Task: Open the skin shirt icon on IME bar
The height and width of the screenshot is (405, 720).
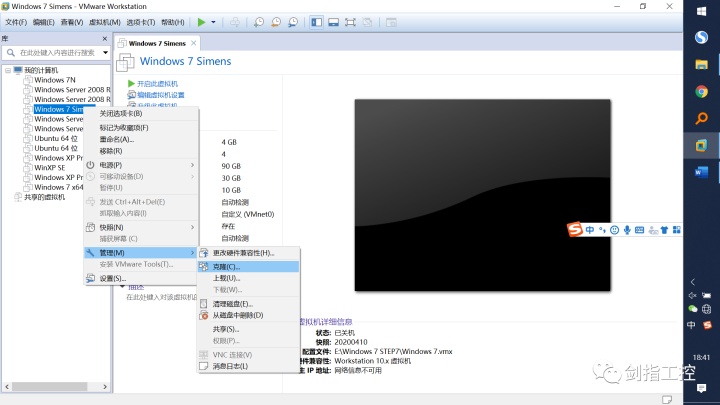Action: click(x=664, y=230)
